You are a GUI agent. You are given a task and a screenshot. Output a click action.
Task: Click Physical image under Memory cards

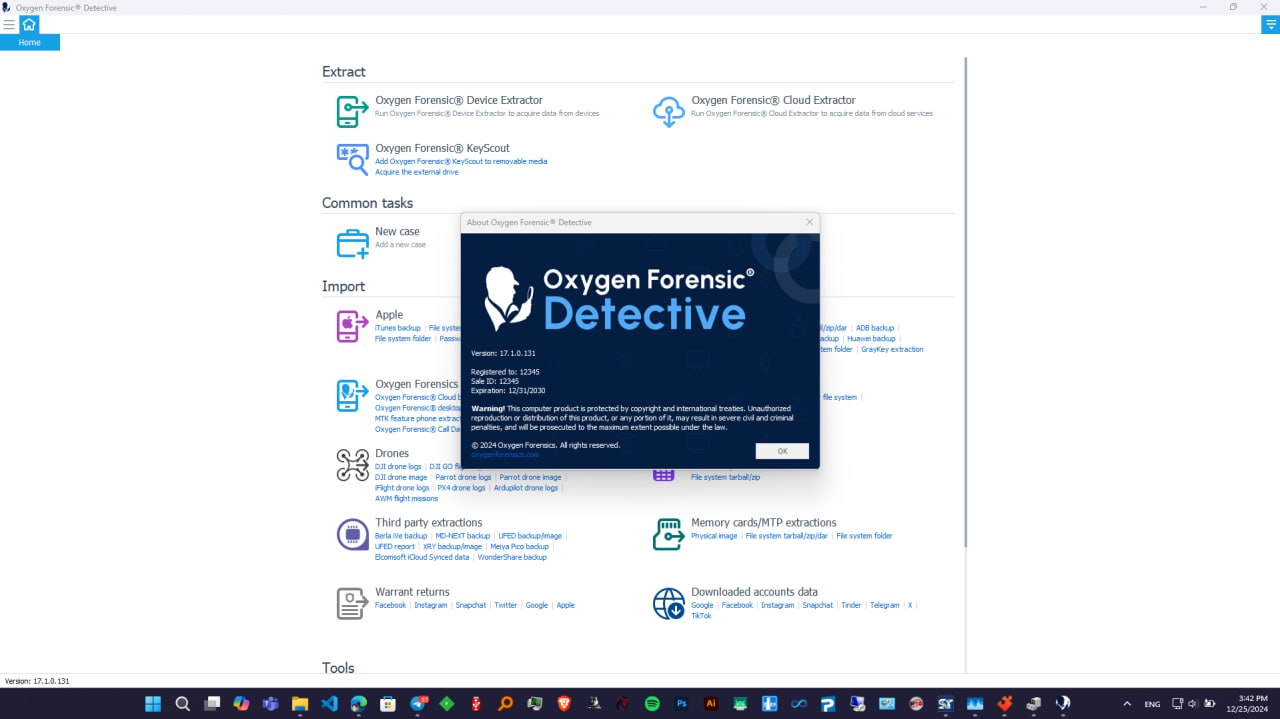click(714, 536)
